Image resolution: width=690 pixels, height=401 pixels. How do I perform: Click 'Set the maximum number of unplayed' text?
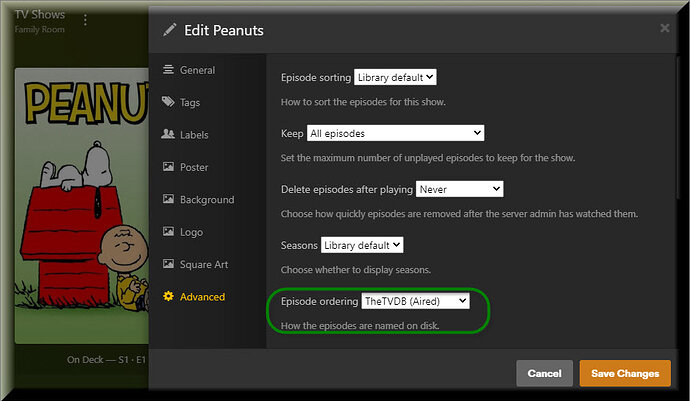pos(428,158)
